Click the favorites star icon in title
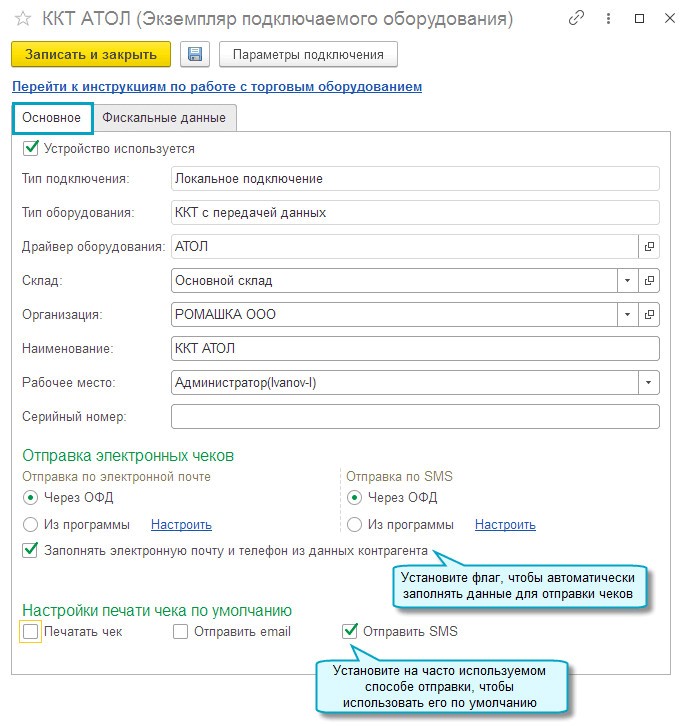Viewport: 689px width, 726px height. [x=22, y=18]
